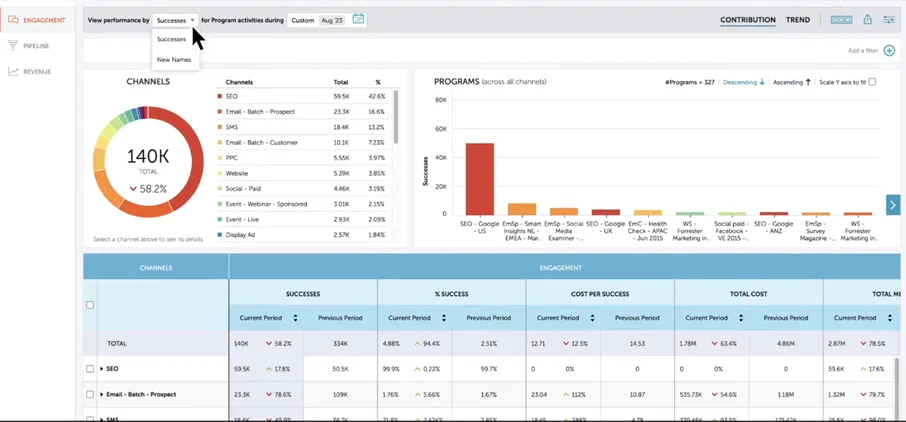
Task: Sort programs in Descending order
Action: 743,82
